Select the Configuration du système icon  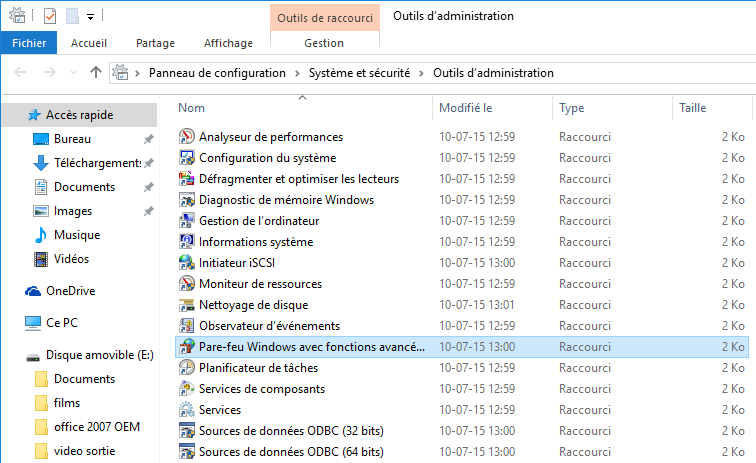coord(187,158)
